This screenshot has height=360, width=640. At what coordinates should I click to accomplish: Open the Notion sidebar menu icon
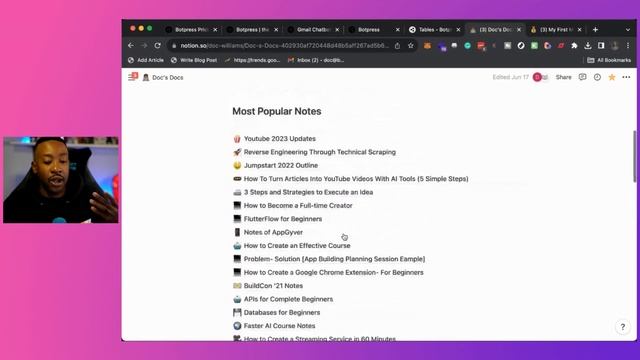pyautogui.click(x=132, y=77)
